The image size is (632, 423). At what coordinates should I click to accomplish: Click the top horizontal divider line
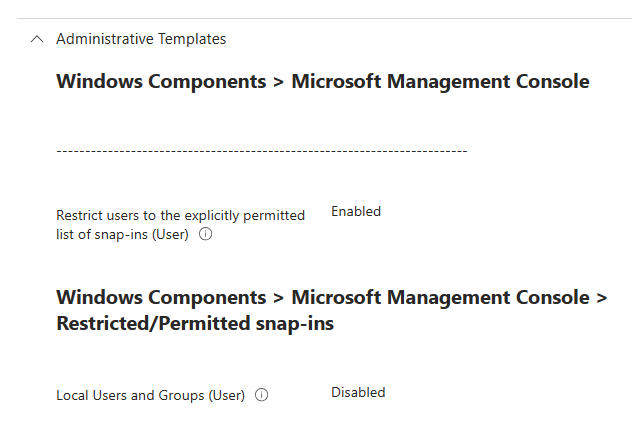[x=324, y=19]
